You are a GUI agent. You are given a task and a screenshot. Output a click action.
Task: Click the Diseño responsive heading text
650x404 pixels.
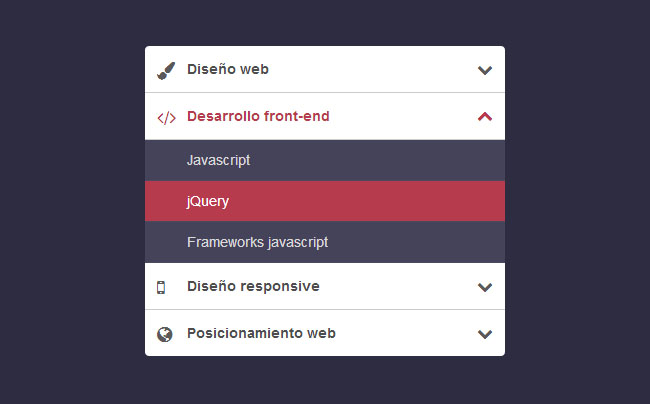[x=253, y=287]
